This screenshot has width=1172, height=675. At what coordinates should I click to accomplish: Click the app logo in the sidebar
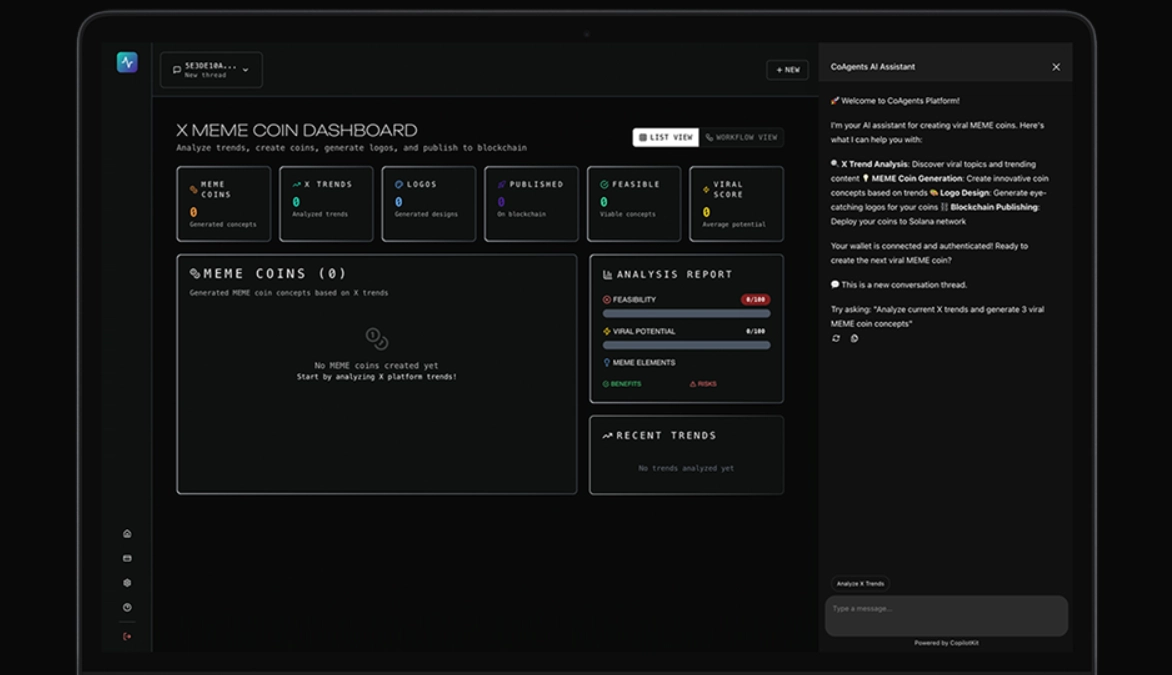click(x=127, y=62)
